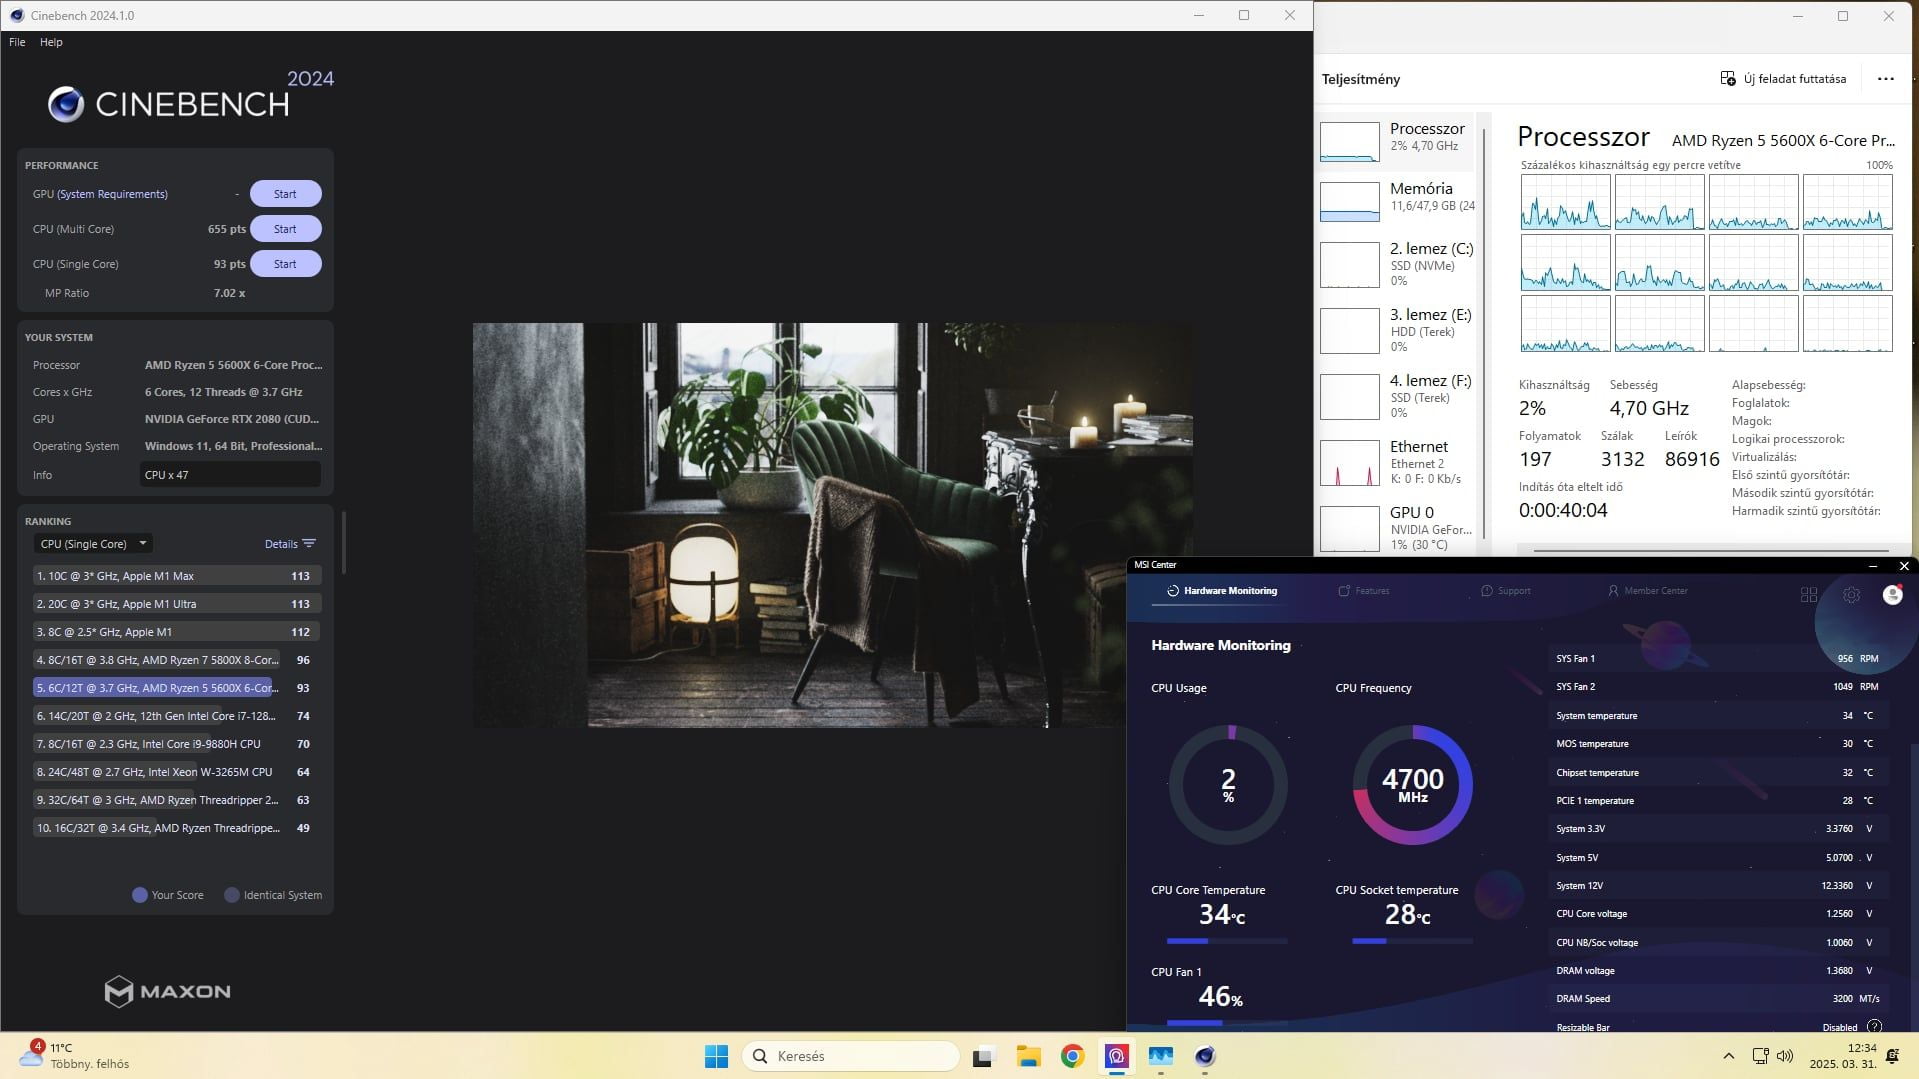Click the volume speaker tray icon
1919x1079 pixels.
point(1785,1056)
